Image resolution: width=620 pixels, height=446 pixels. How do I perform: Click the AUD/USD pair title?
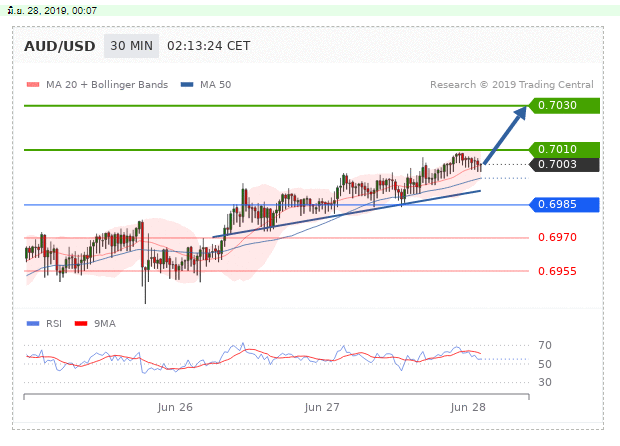click(60, 46)
